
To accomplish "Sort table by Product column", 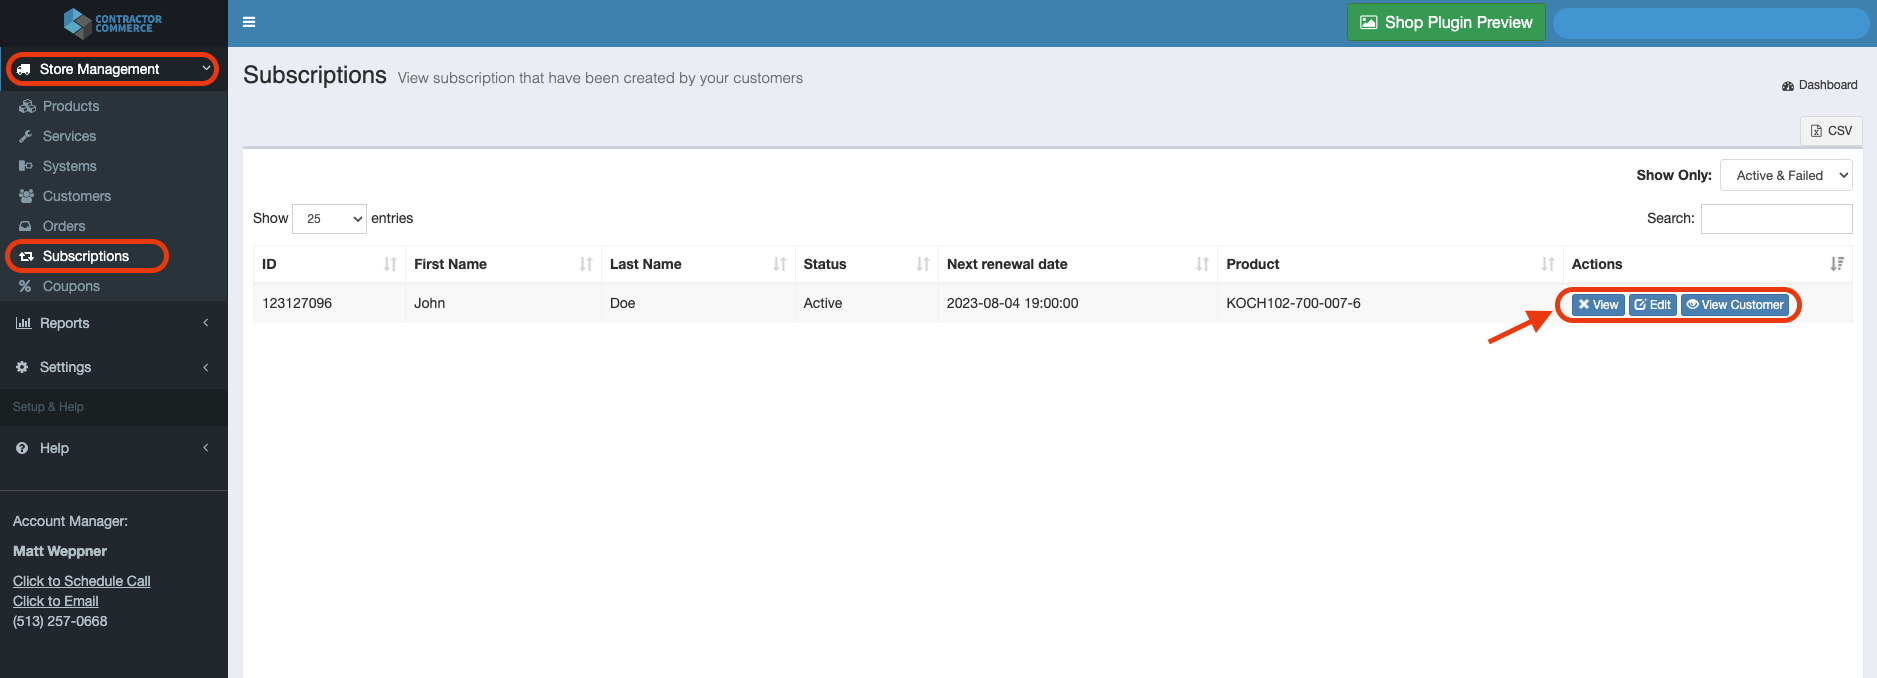I will (x=1390, y=264).
